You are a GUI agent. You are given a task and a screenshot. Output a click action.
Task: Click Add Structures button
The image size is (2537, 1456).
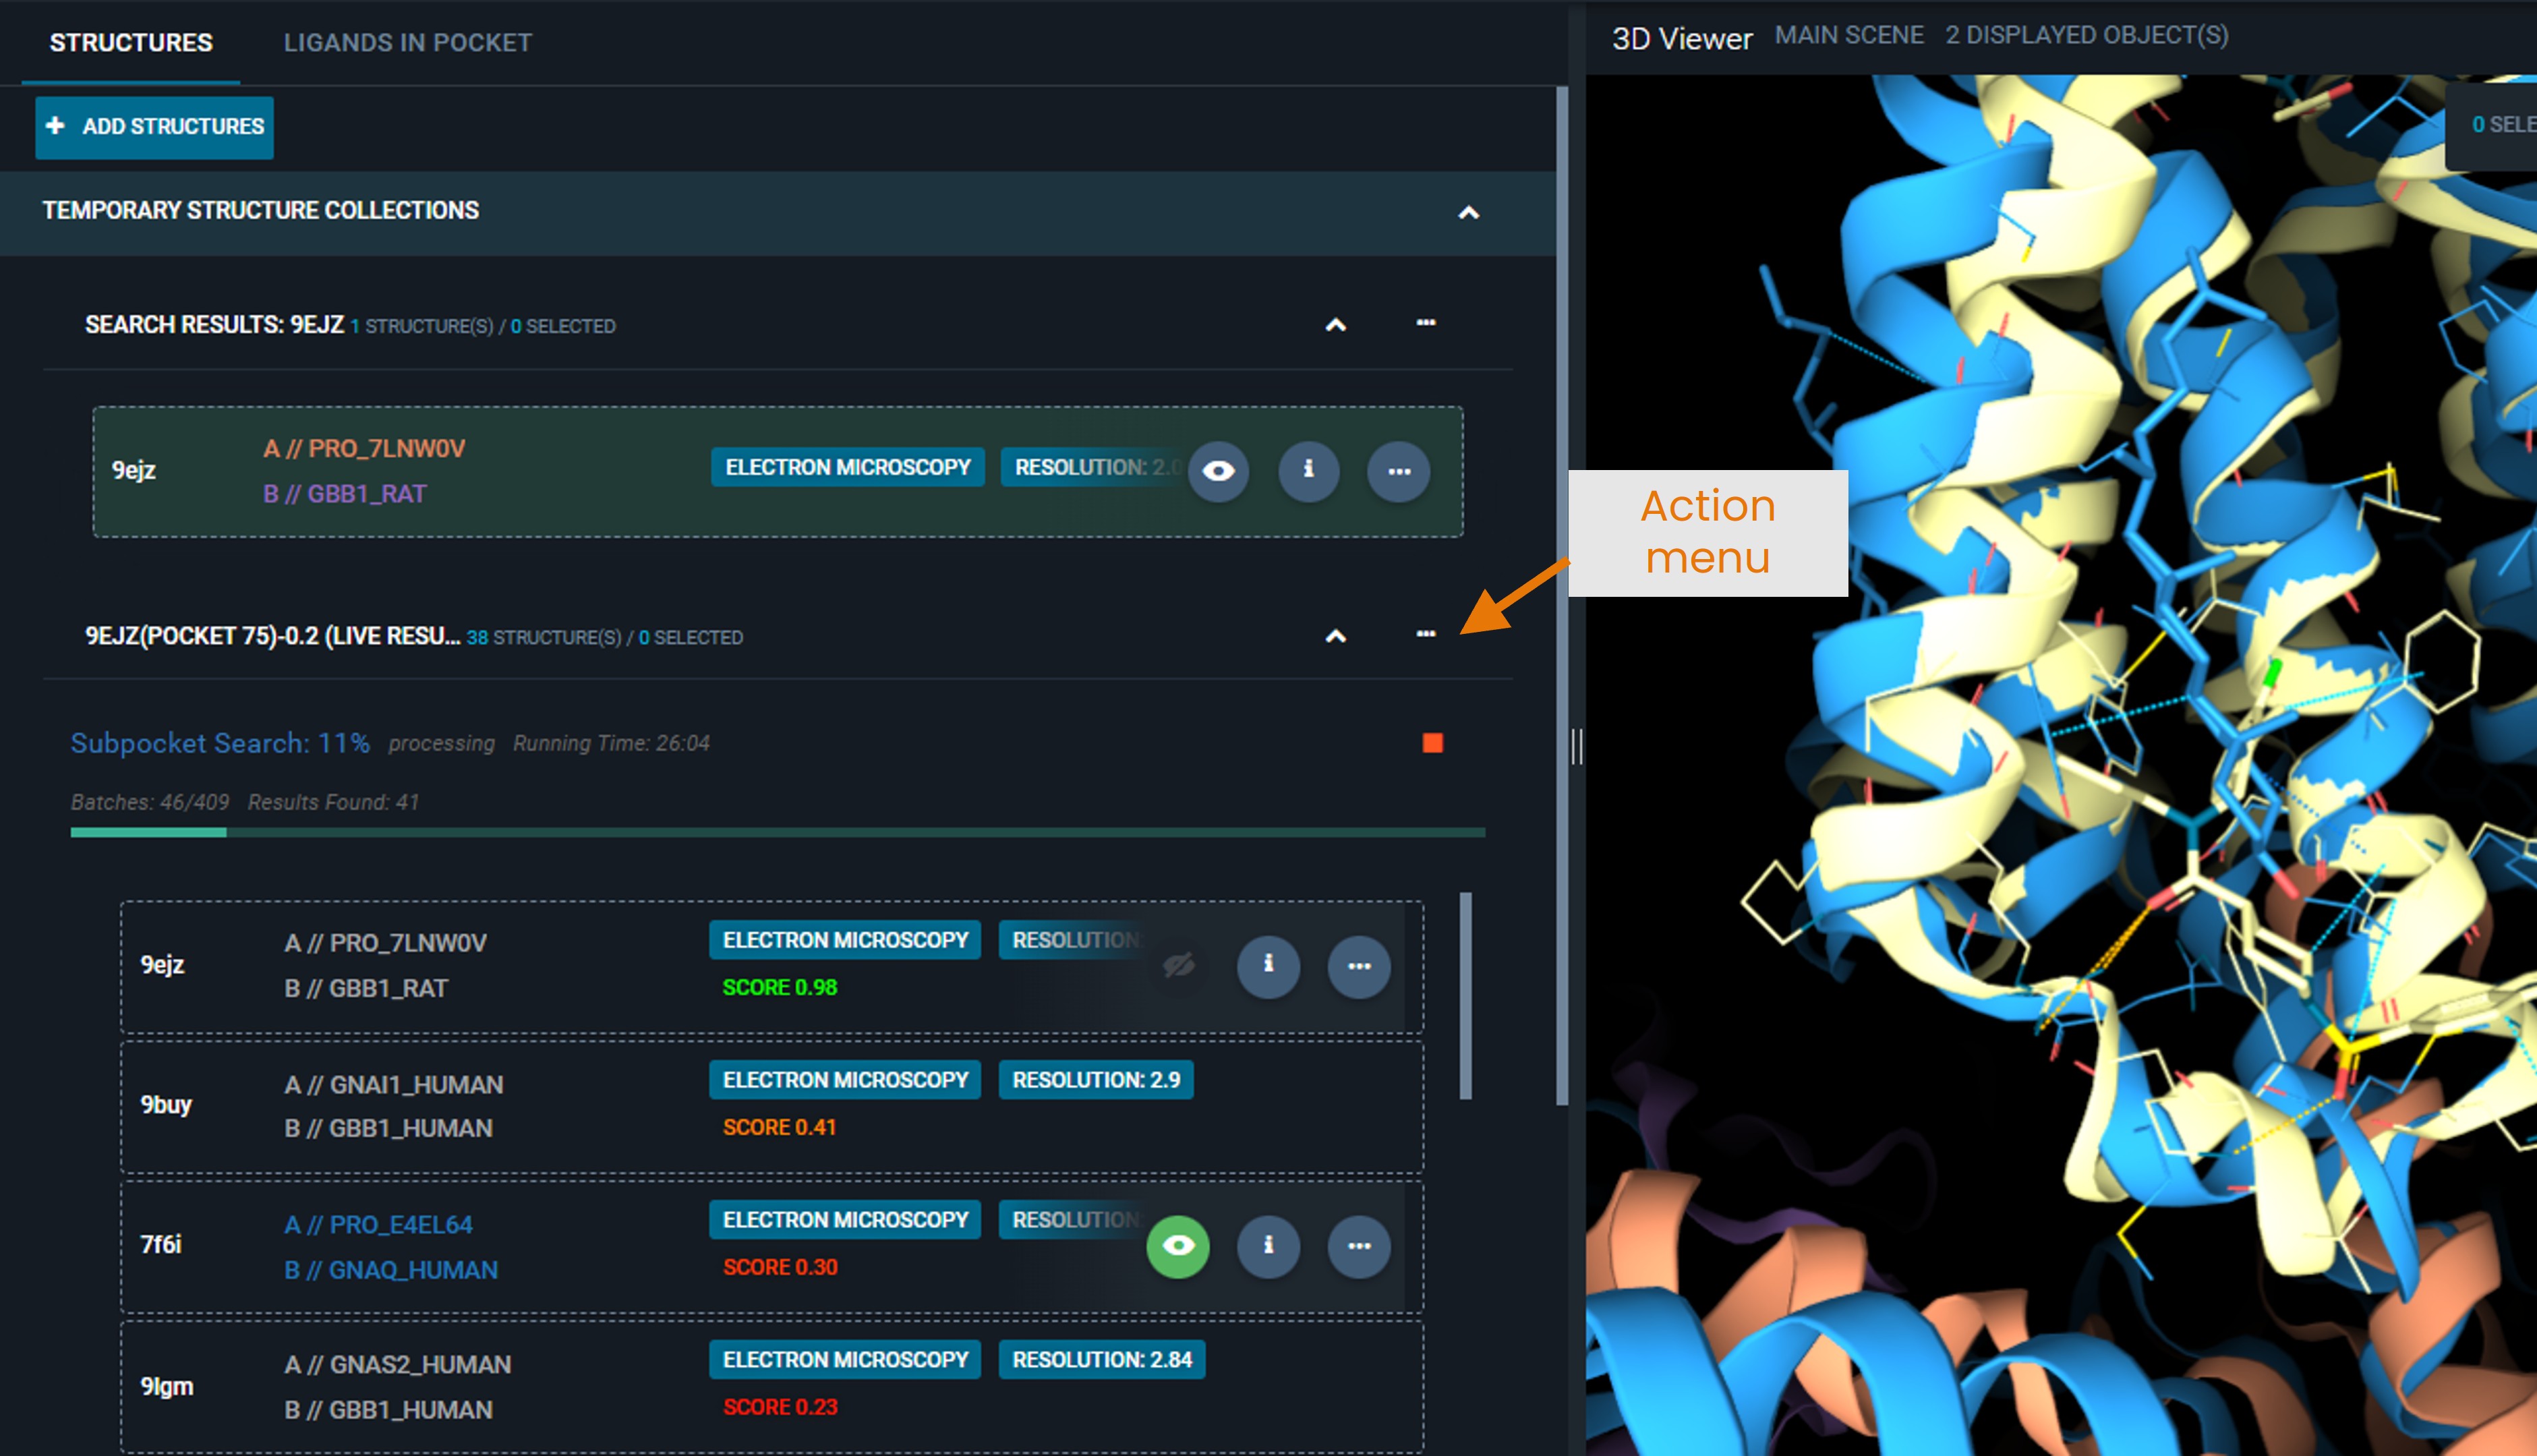point(154,127)
